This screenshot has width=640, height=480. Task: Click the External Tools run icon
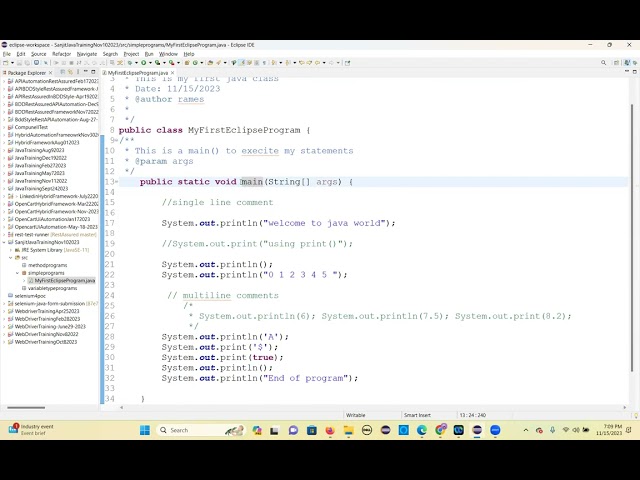171,63
